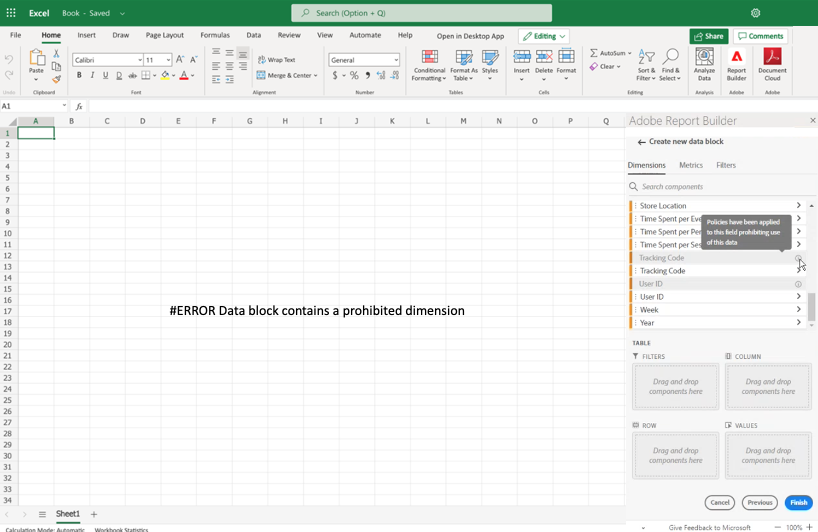Click the red font color swatch
This screenshot has width=818, height=532.
tap(183, 76)
